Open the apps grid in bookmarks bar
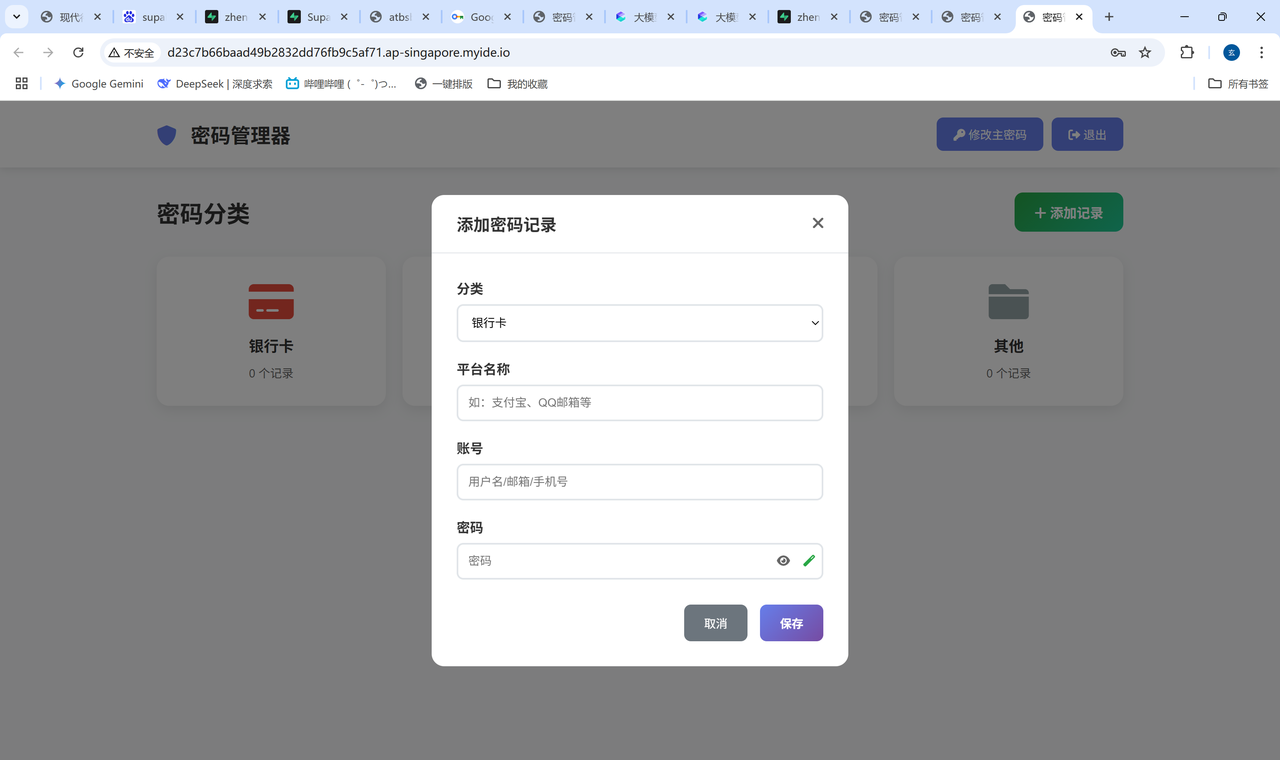This screenshot has height=760, width=1280. [x=22, y=84]
